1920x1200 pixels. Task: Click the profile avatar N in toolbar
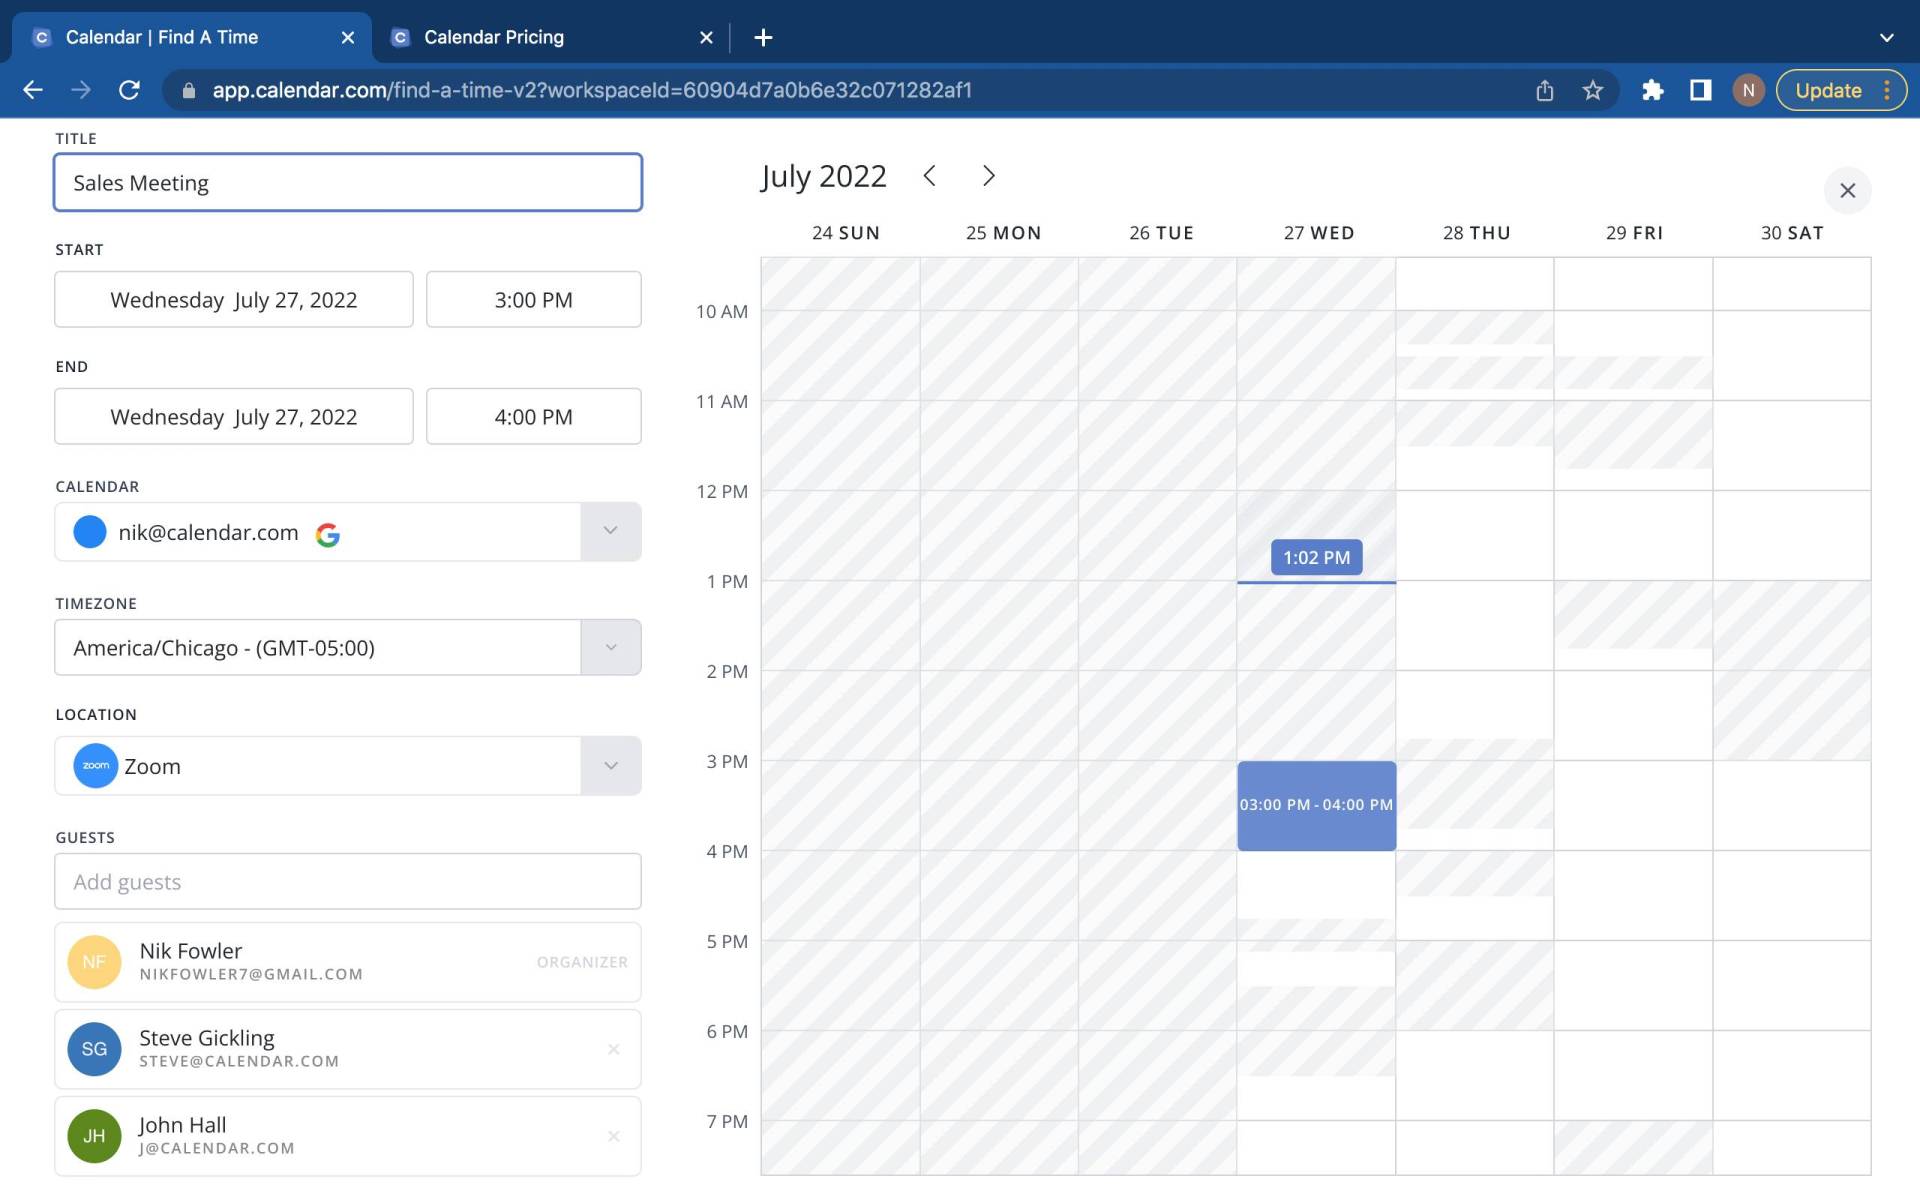click(1748, 90)
